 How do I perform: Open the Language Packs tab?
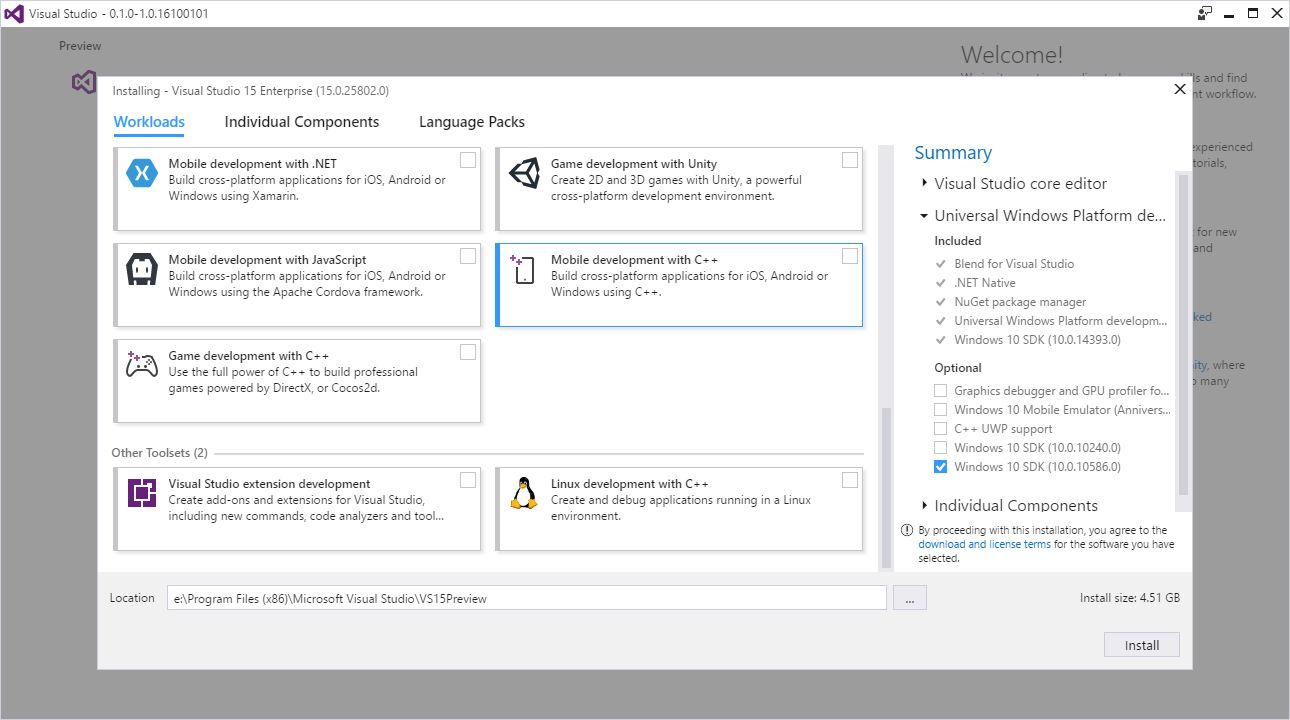(x=471, y=122)
